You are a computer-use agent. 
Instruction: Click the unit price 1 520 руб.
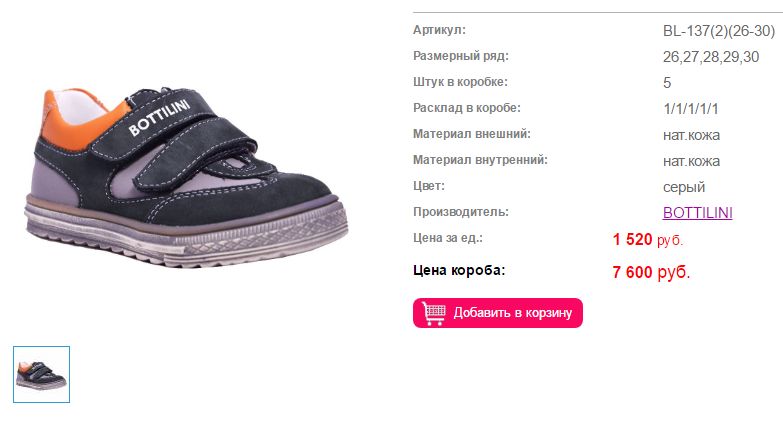click(x=648, y=240)
